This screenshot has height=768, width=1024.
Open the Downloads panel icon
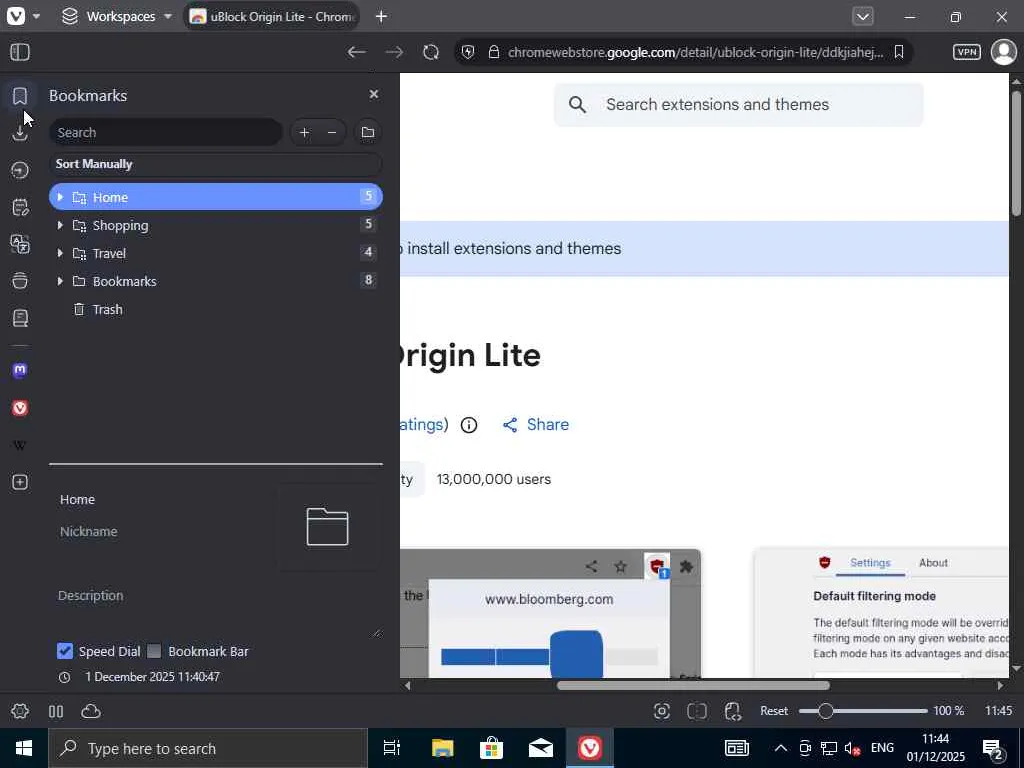click(x=20, y=133)
